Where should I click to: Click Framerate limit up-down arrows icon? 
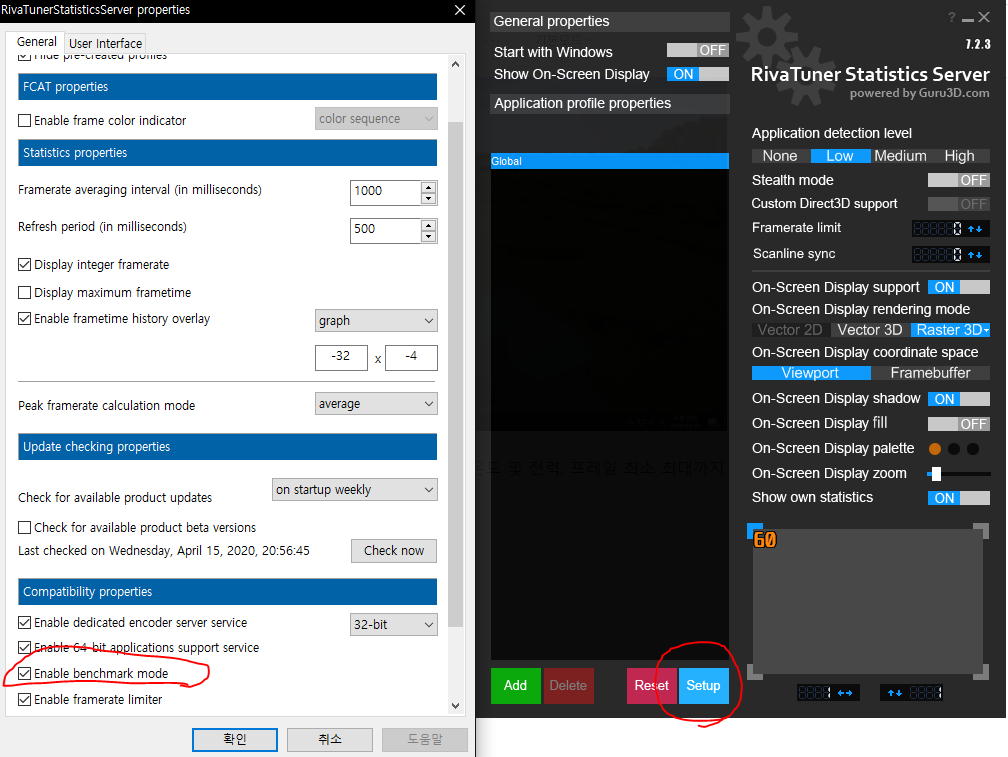tap(975, 229)
